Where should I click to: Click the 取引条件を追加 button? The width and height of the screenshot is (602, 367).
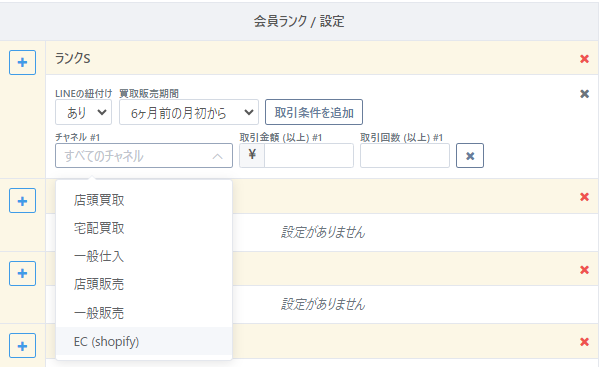314,112
